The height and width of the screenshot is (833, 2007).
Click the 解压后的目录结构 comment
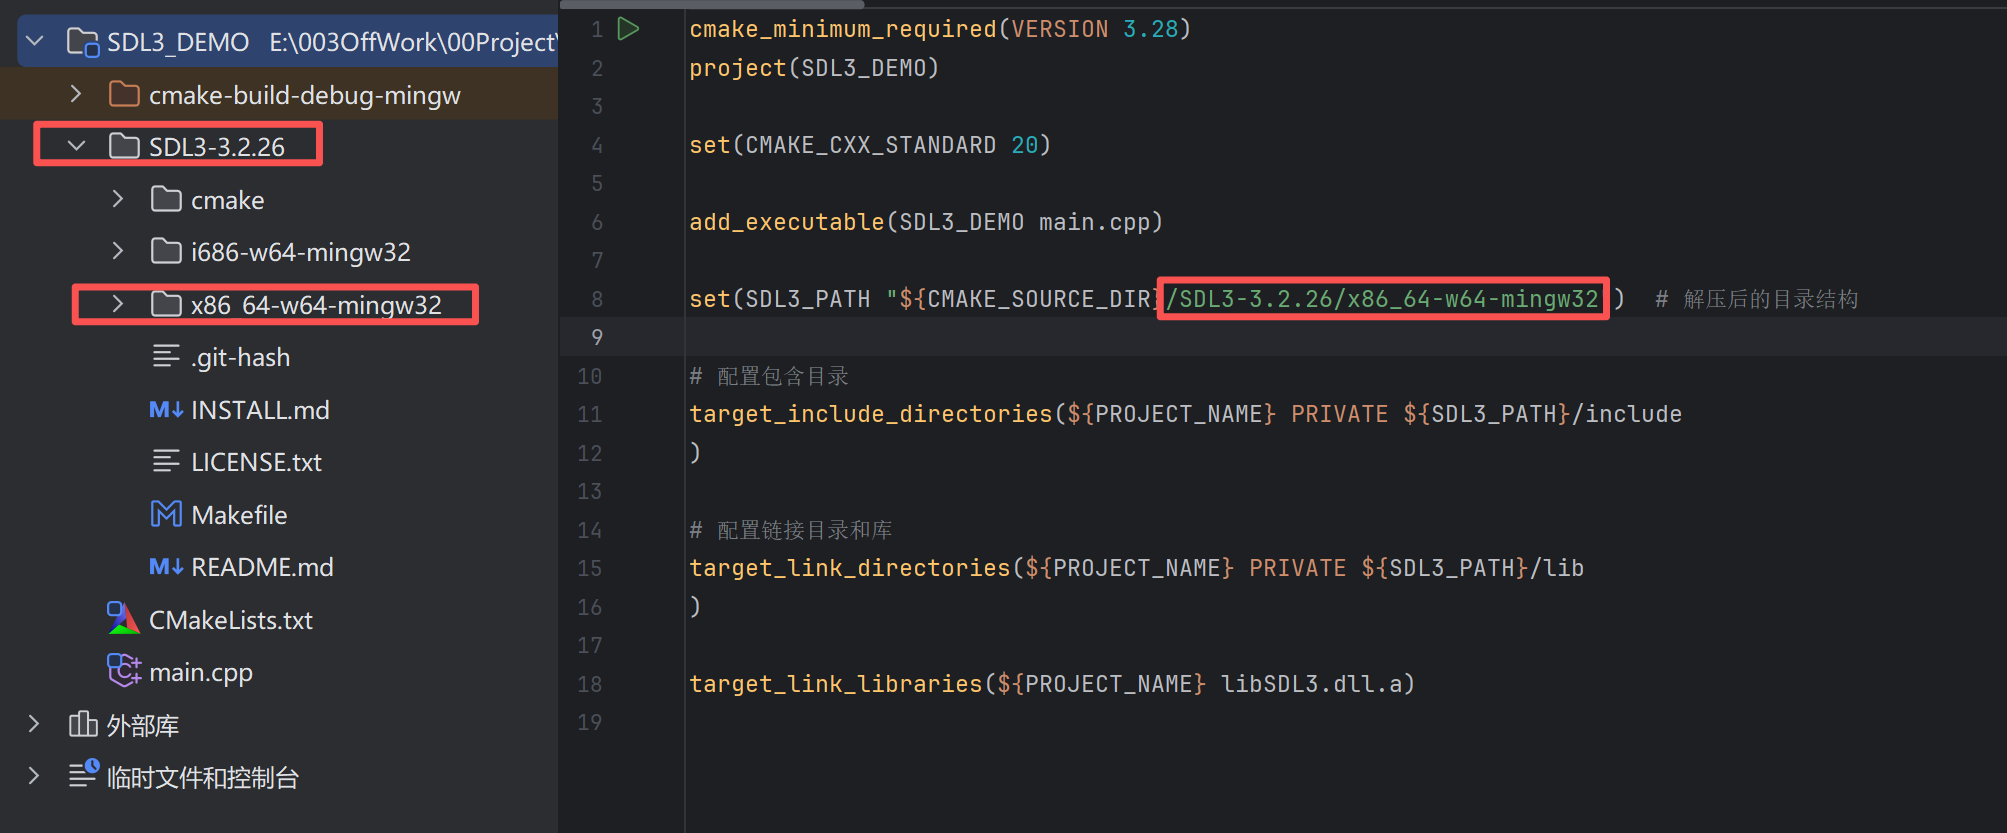pos(1757,299)
